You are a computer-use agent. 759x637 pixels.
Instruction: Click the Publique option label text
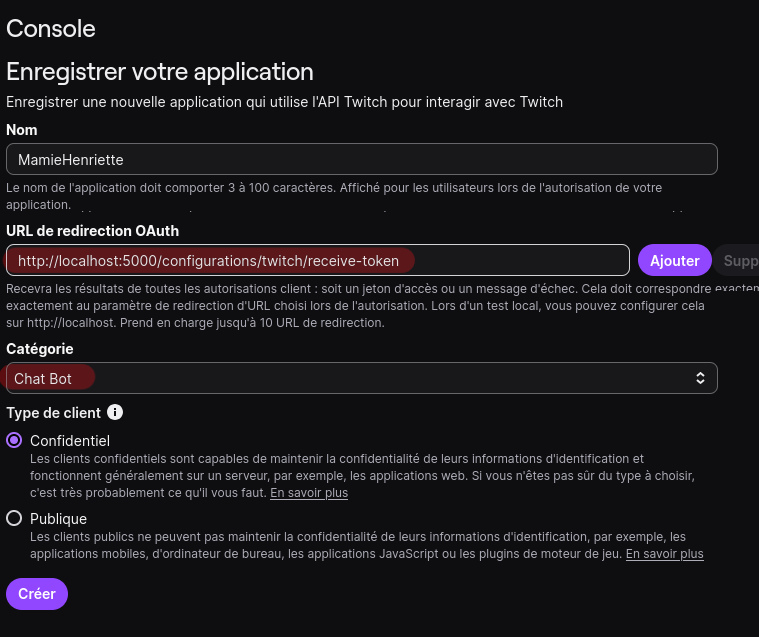coord(58,519)
